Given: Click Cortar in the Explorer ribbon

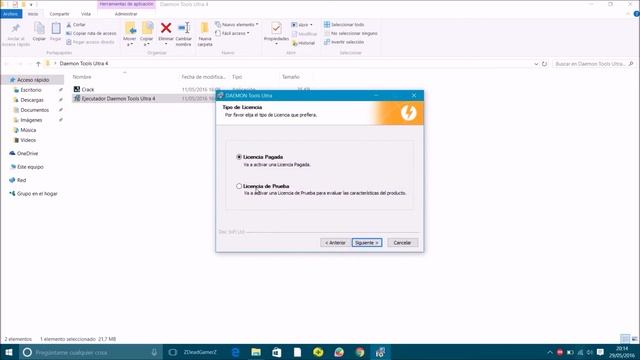Looking at the screenshot, I should [76, 25].
